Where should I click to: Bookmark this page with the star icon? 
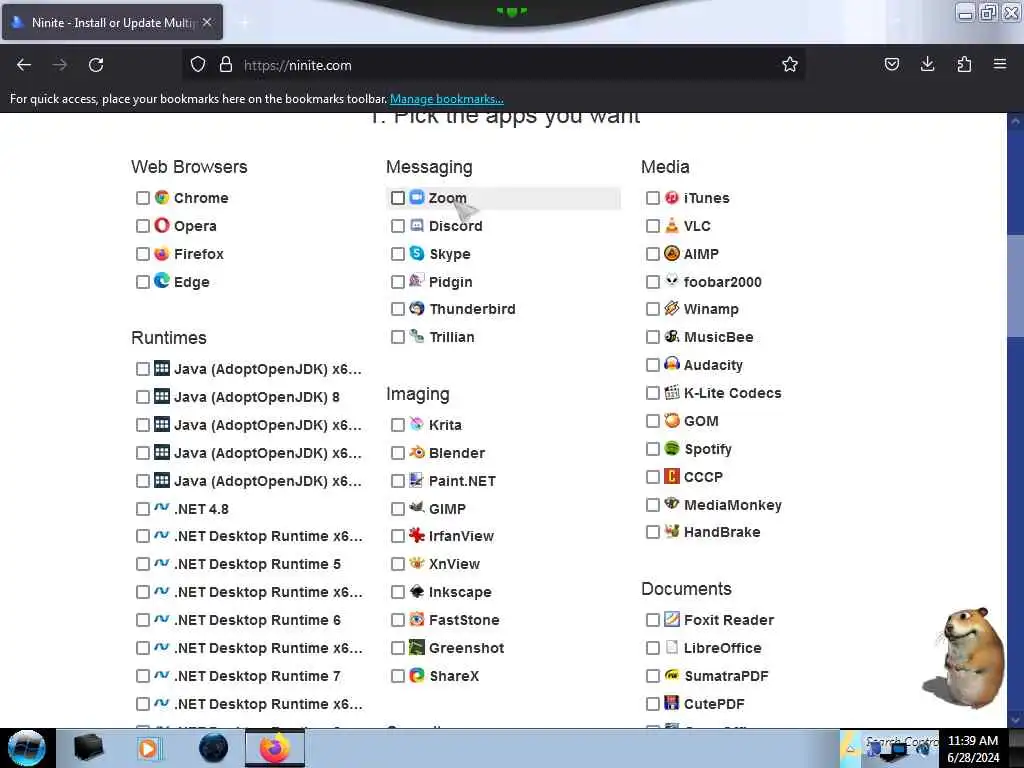pyautogui.click(x=790, y=64)
